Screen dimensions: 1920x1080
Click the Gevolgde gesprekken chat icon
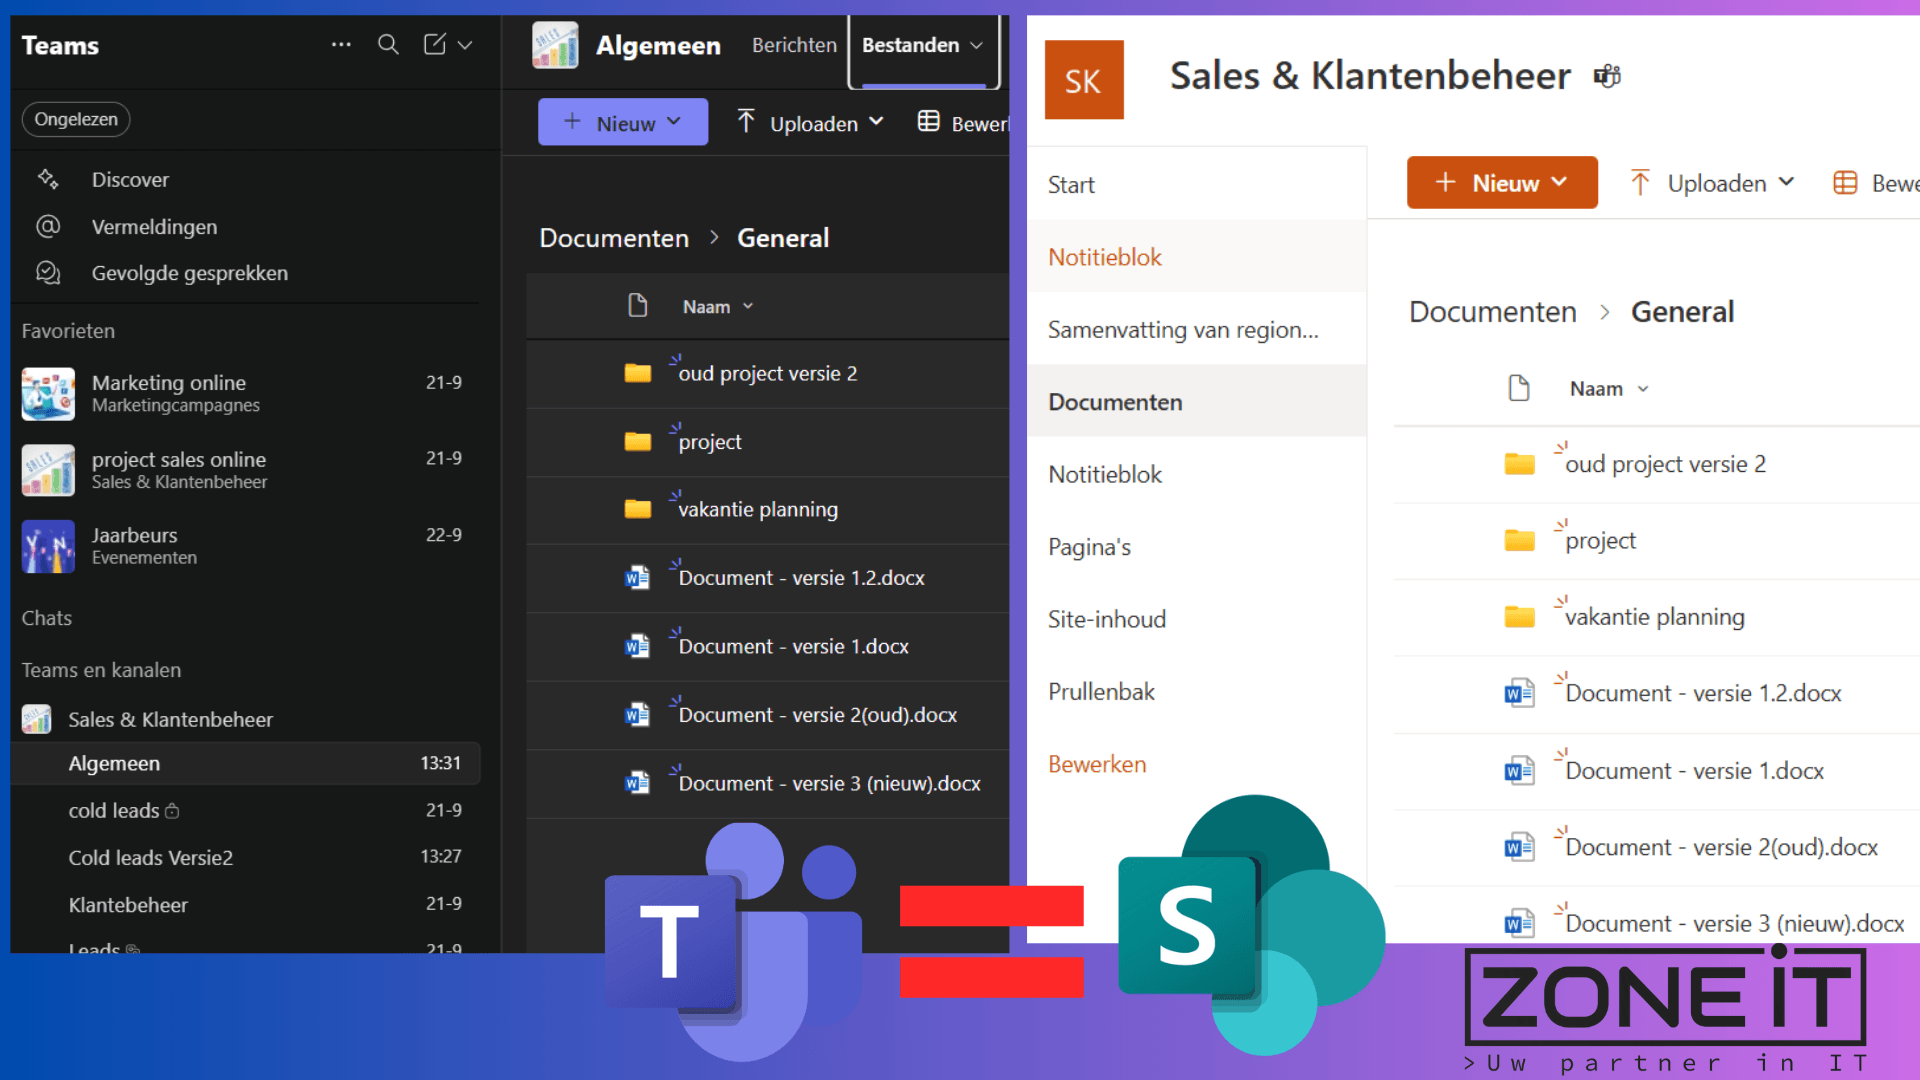pos(48,272)
